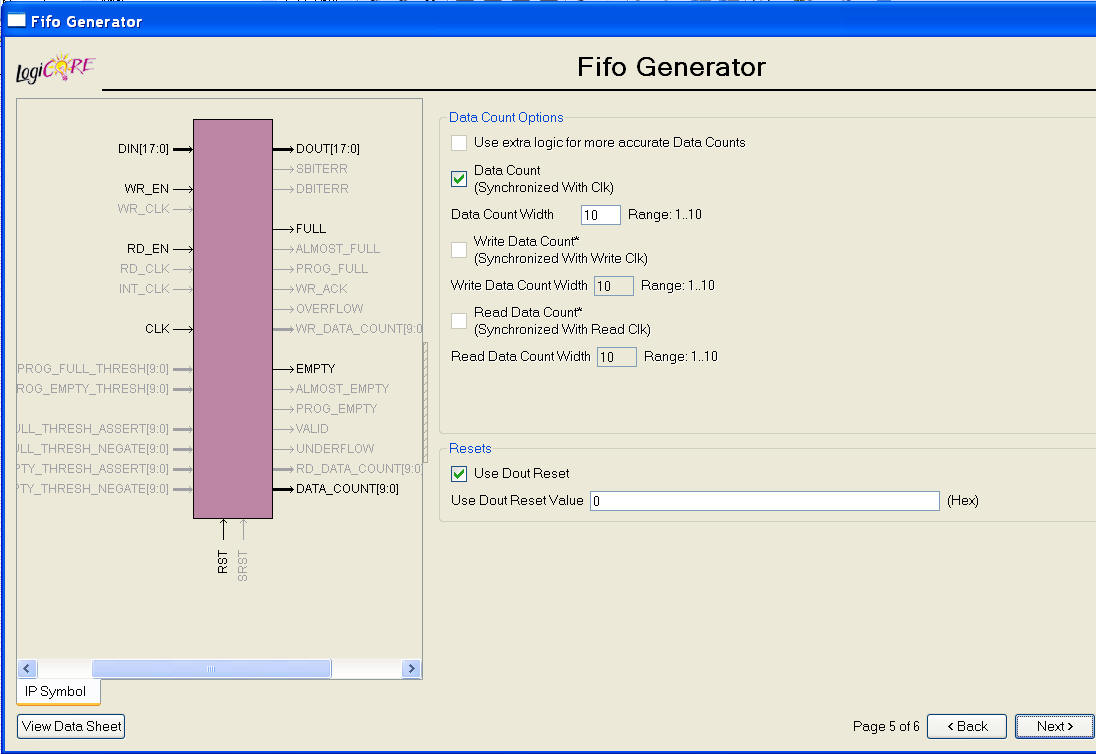Click the RD_CLK port label
1096x754 pixels.
point(145,269)
